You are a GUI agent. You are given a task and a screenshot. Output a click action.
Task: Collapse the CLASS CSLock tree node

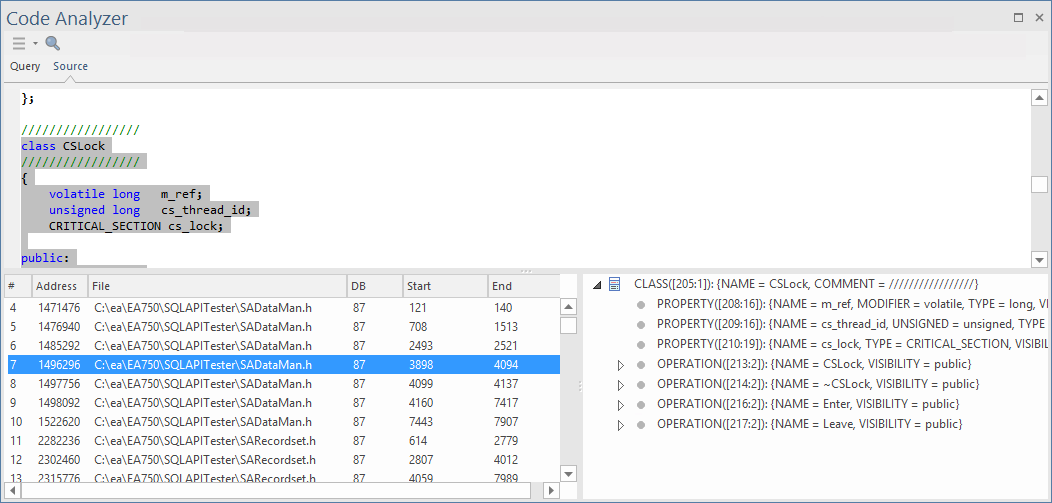tap(597, 285)
